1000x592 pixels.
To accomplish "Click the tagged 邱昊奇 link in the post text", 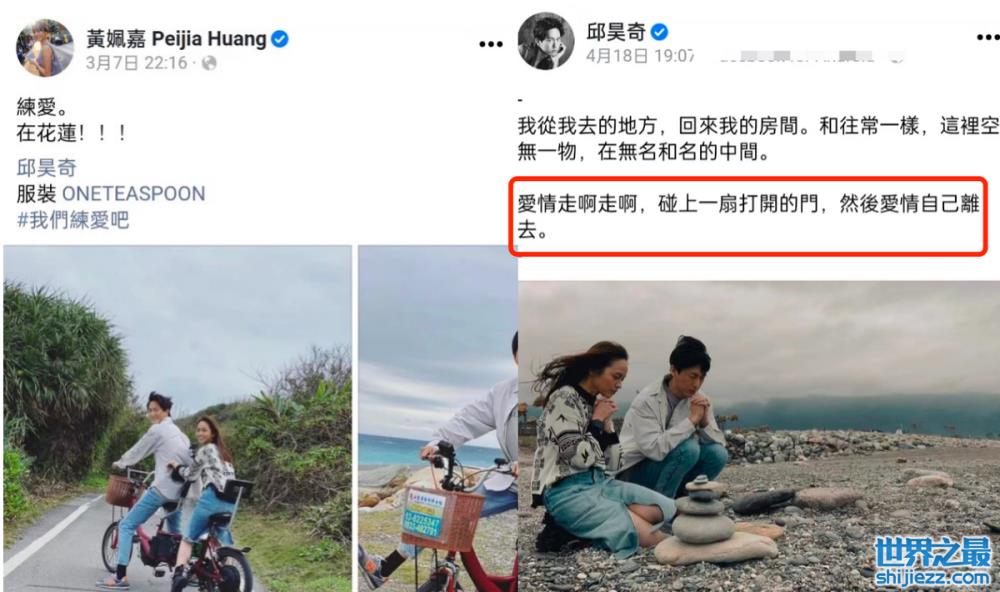I will click(x=47, y=168).
